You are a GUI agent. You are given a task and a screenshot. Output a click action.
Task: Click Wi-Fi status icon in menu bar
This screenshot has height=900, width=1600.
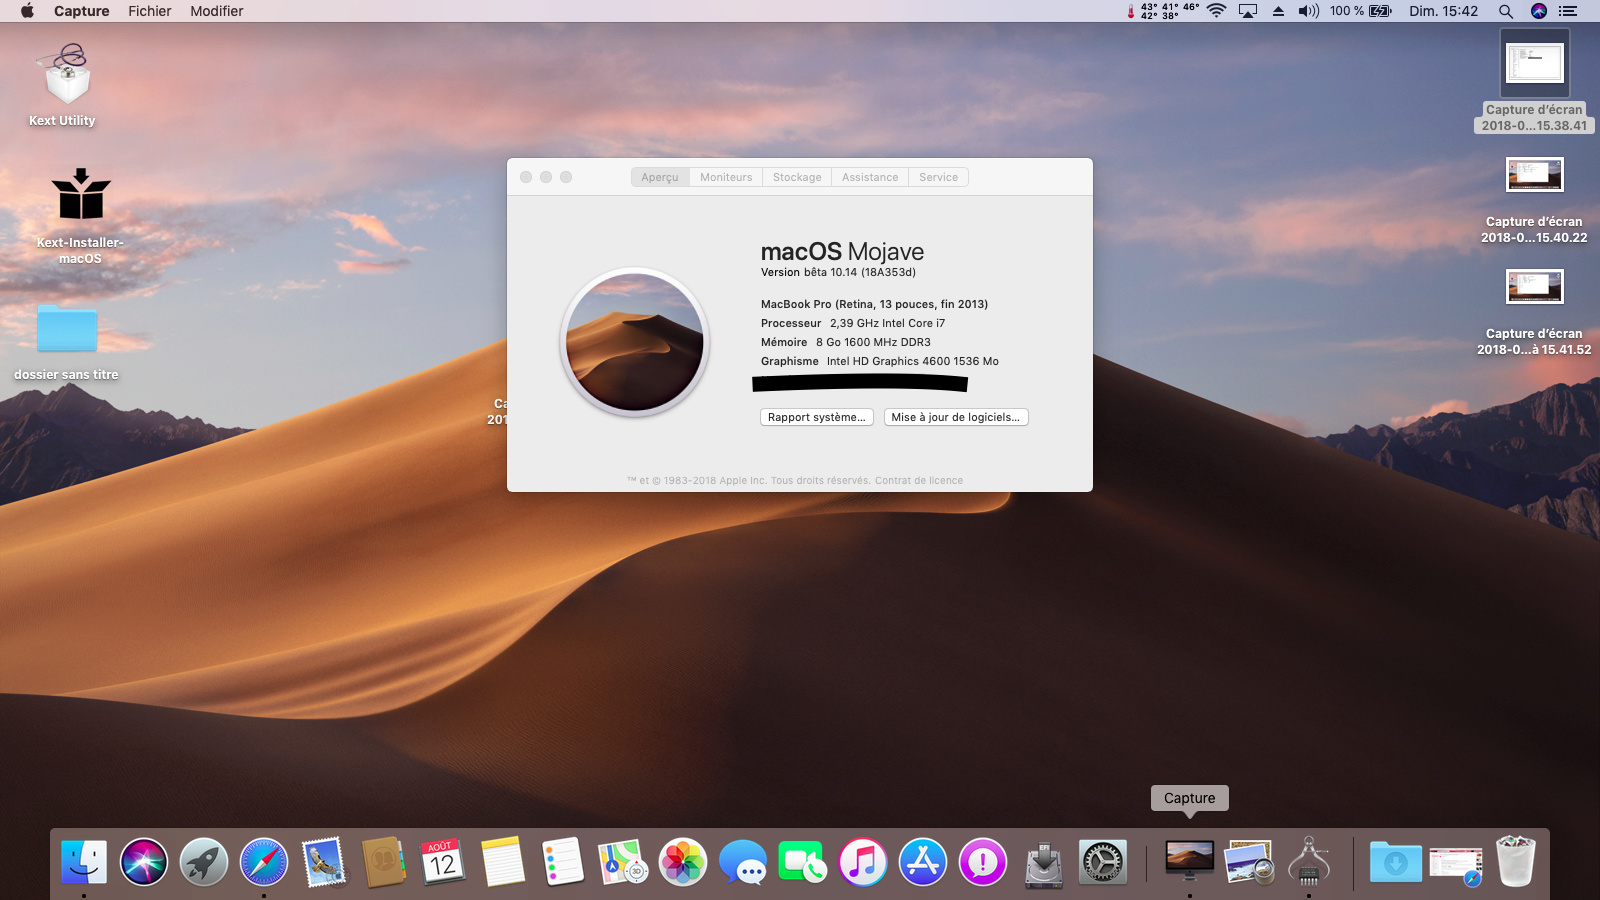(1217, 11)
